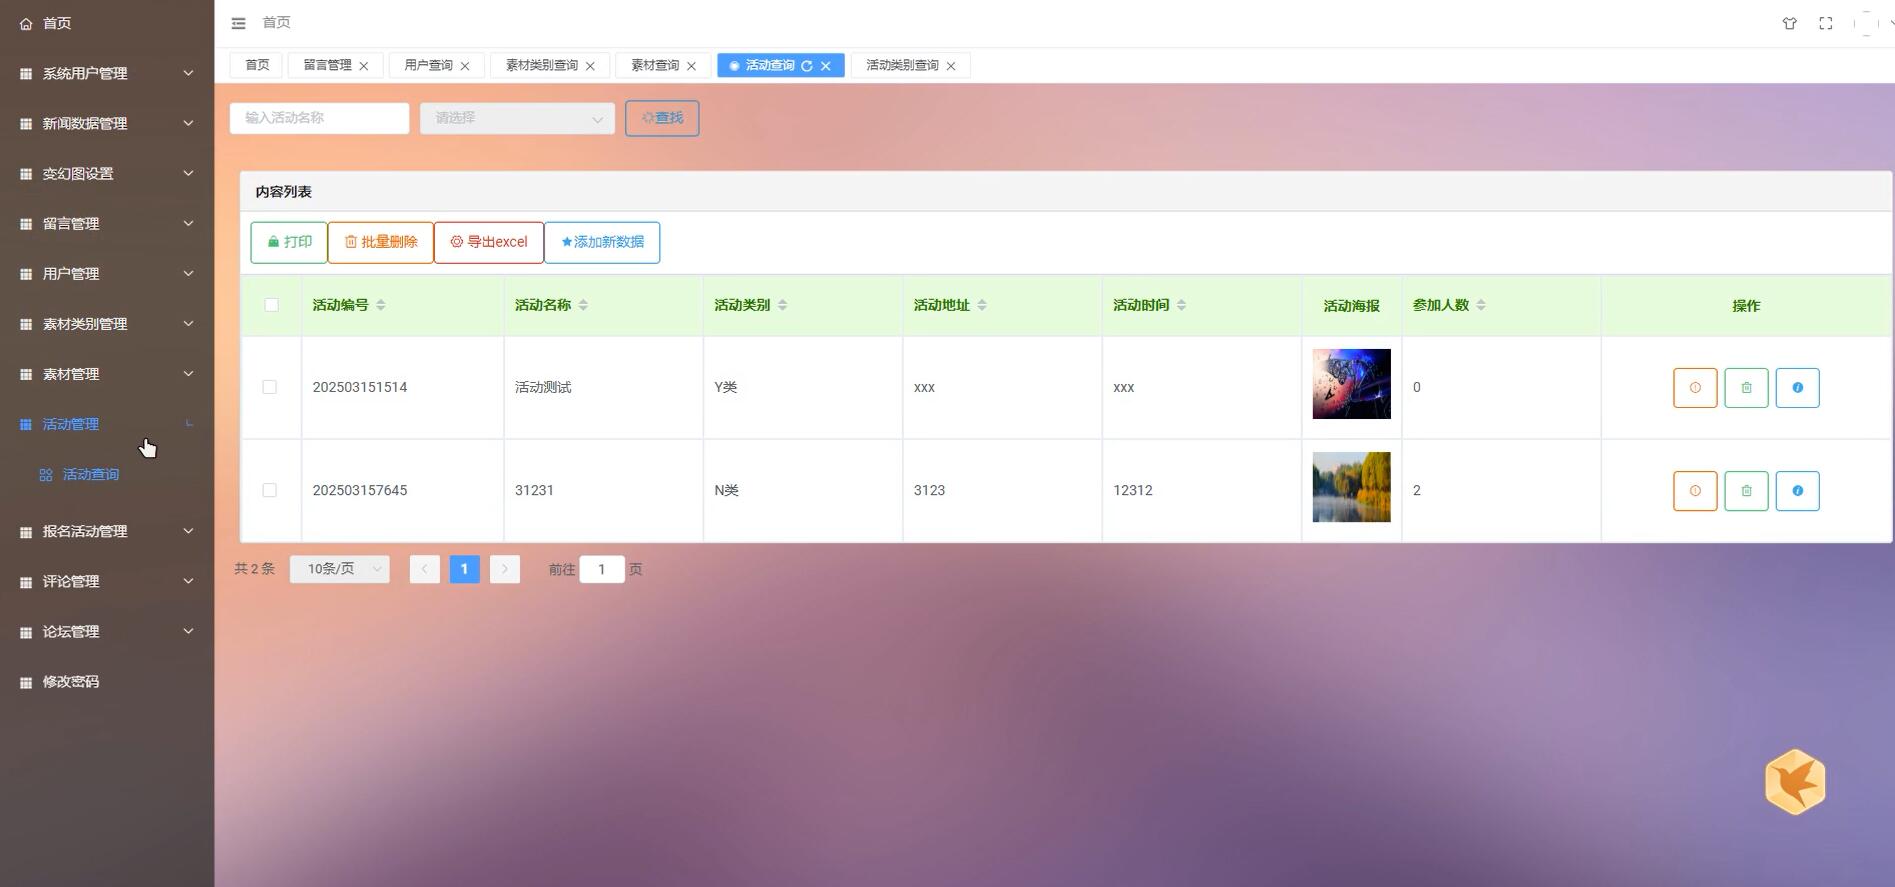Click the previous page arrow
Screen dimensions: 1895x887
tap(424, 569)
